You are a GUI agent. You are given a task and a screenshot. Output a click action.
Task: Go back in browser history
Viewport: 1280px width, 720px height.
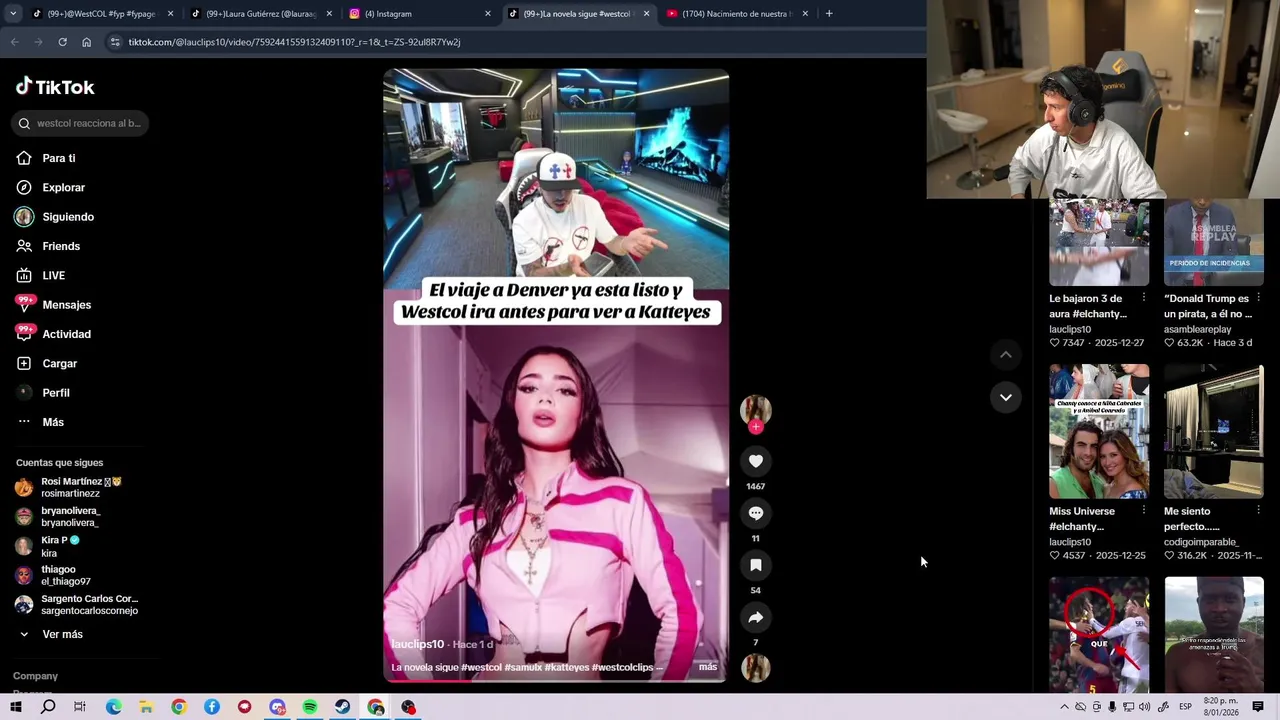(x=14, y=42)
